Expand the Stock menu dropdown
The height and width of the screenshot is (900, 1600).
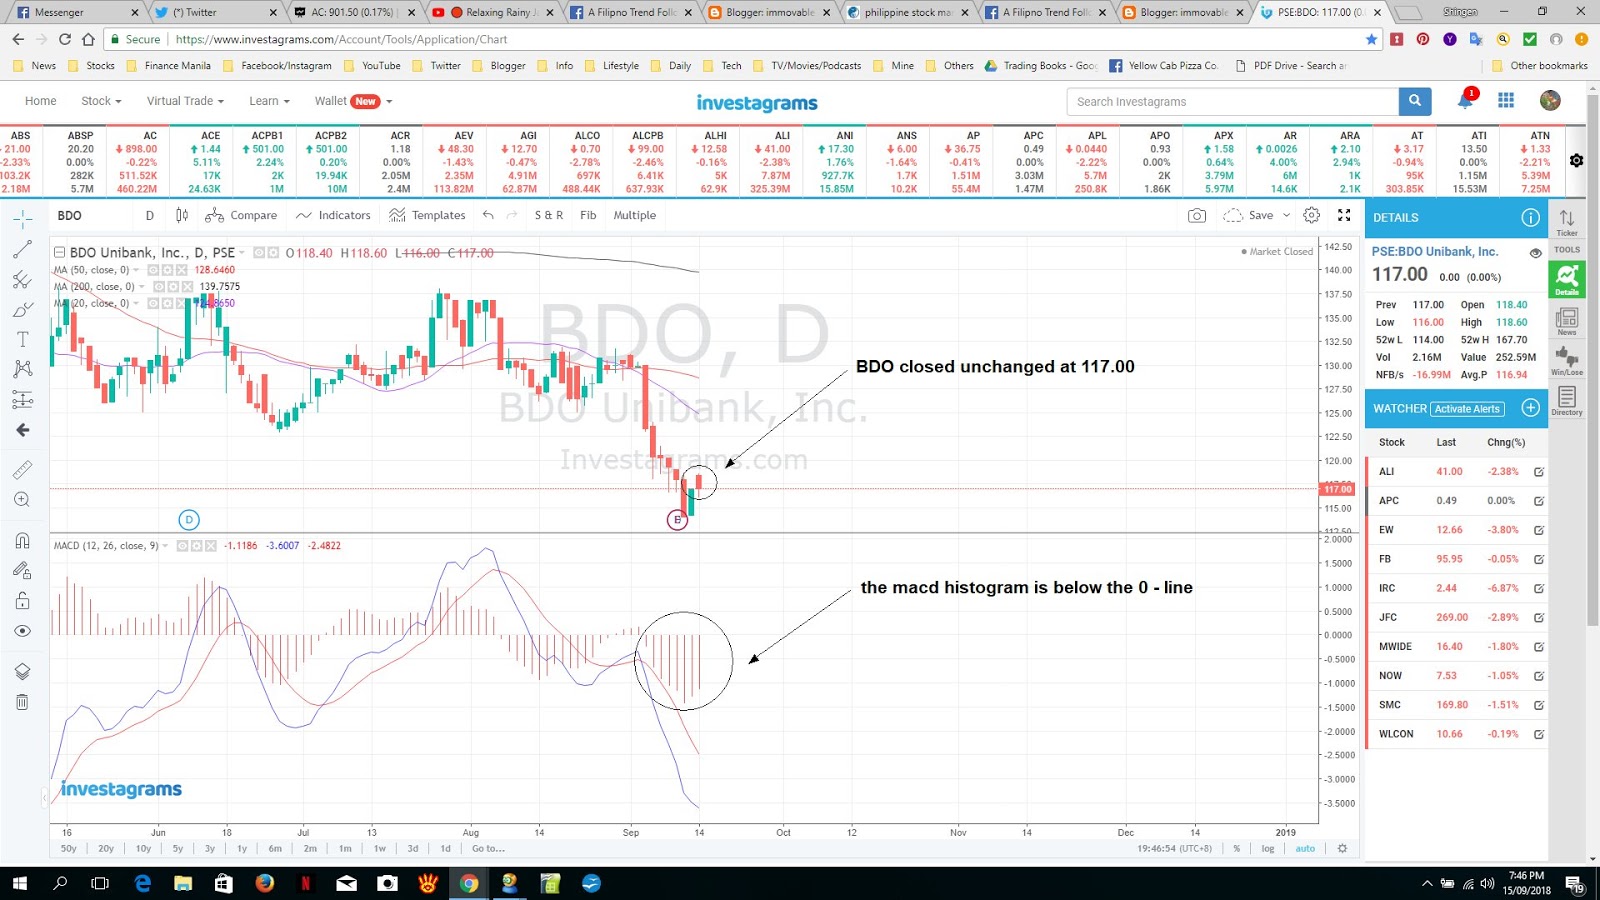pos(101,101)
